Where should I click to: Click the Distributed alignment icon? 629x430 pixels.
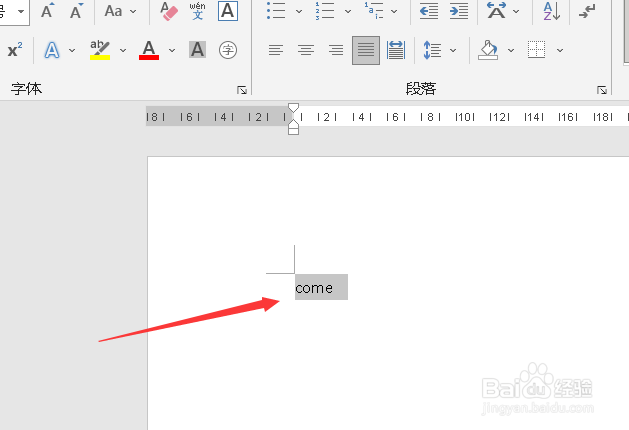click(x=396, y=50)
